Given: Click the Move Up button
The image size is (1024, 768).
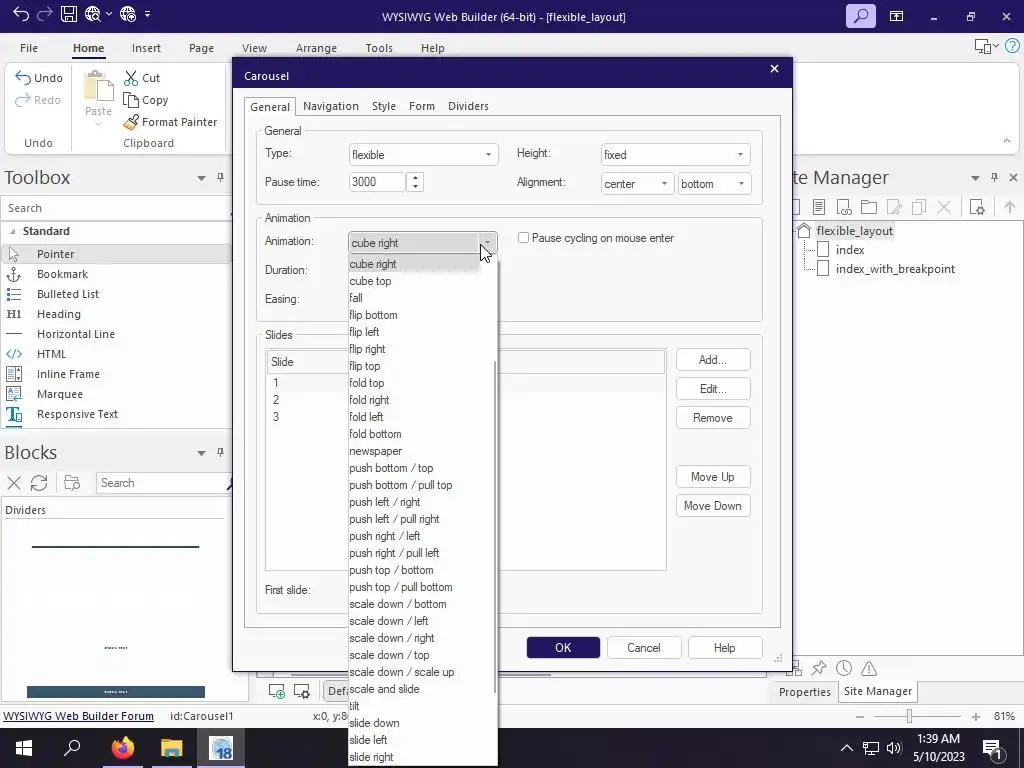Looking at the screenshot, I should tap(712, 477).
